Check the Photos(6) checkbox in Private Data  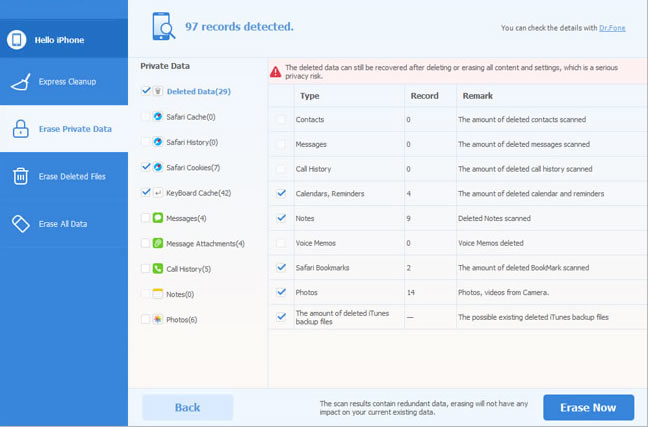coord(145,319)
